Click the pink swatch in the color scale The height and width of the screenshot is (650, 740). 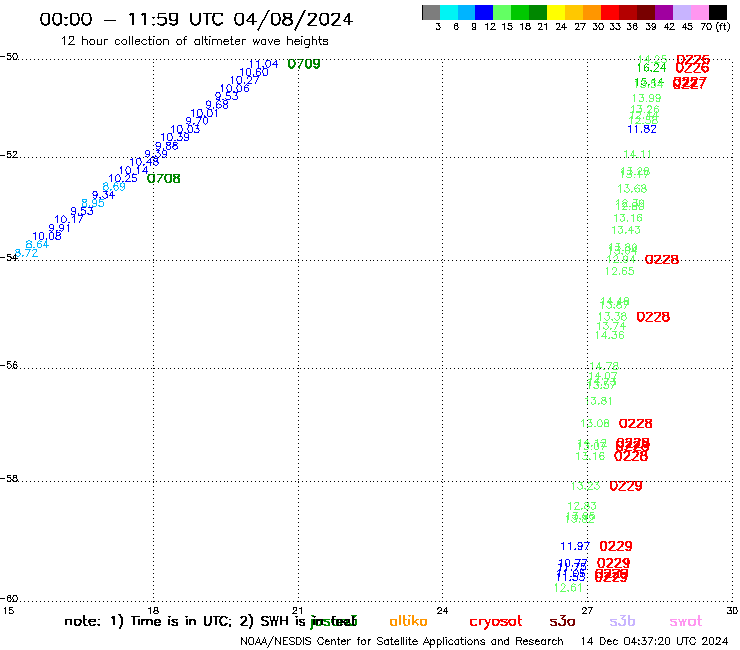700,12
